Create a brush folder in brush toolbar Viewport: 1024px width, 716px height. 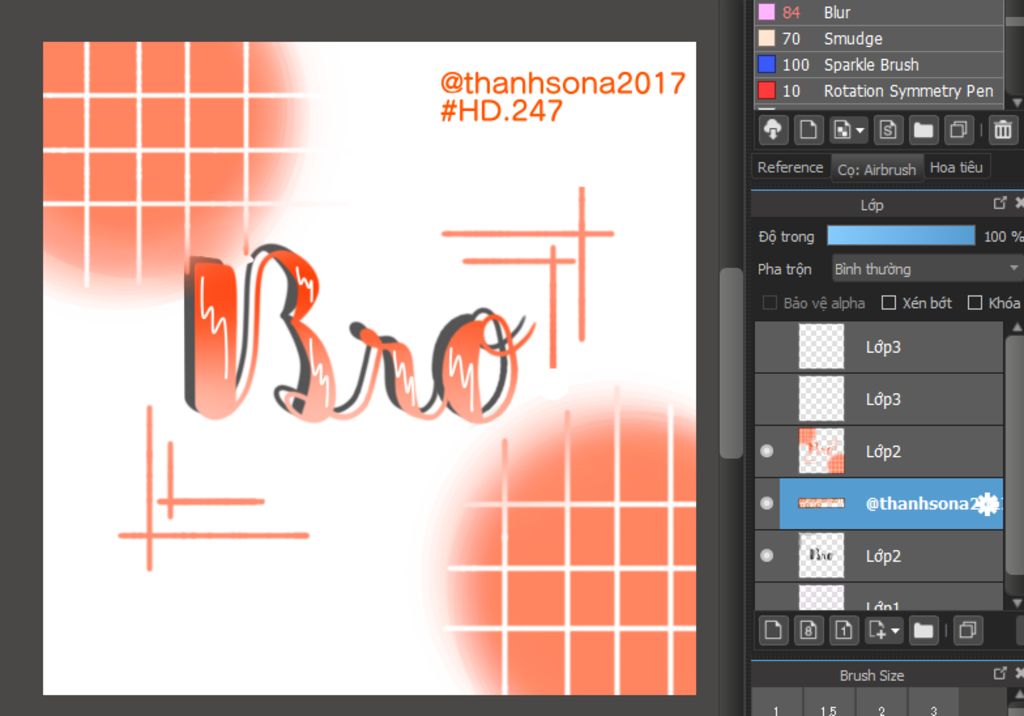[923, 130]
